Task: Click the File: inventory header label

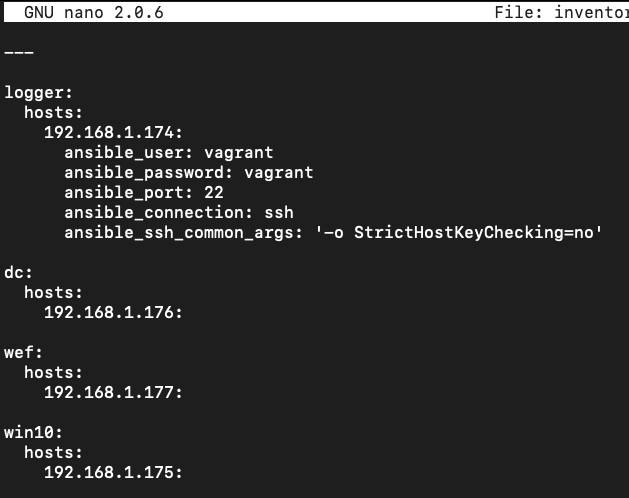Action: (x=562, y=12)
